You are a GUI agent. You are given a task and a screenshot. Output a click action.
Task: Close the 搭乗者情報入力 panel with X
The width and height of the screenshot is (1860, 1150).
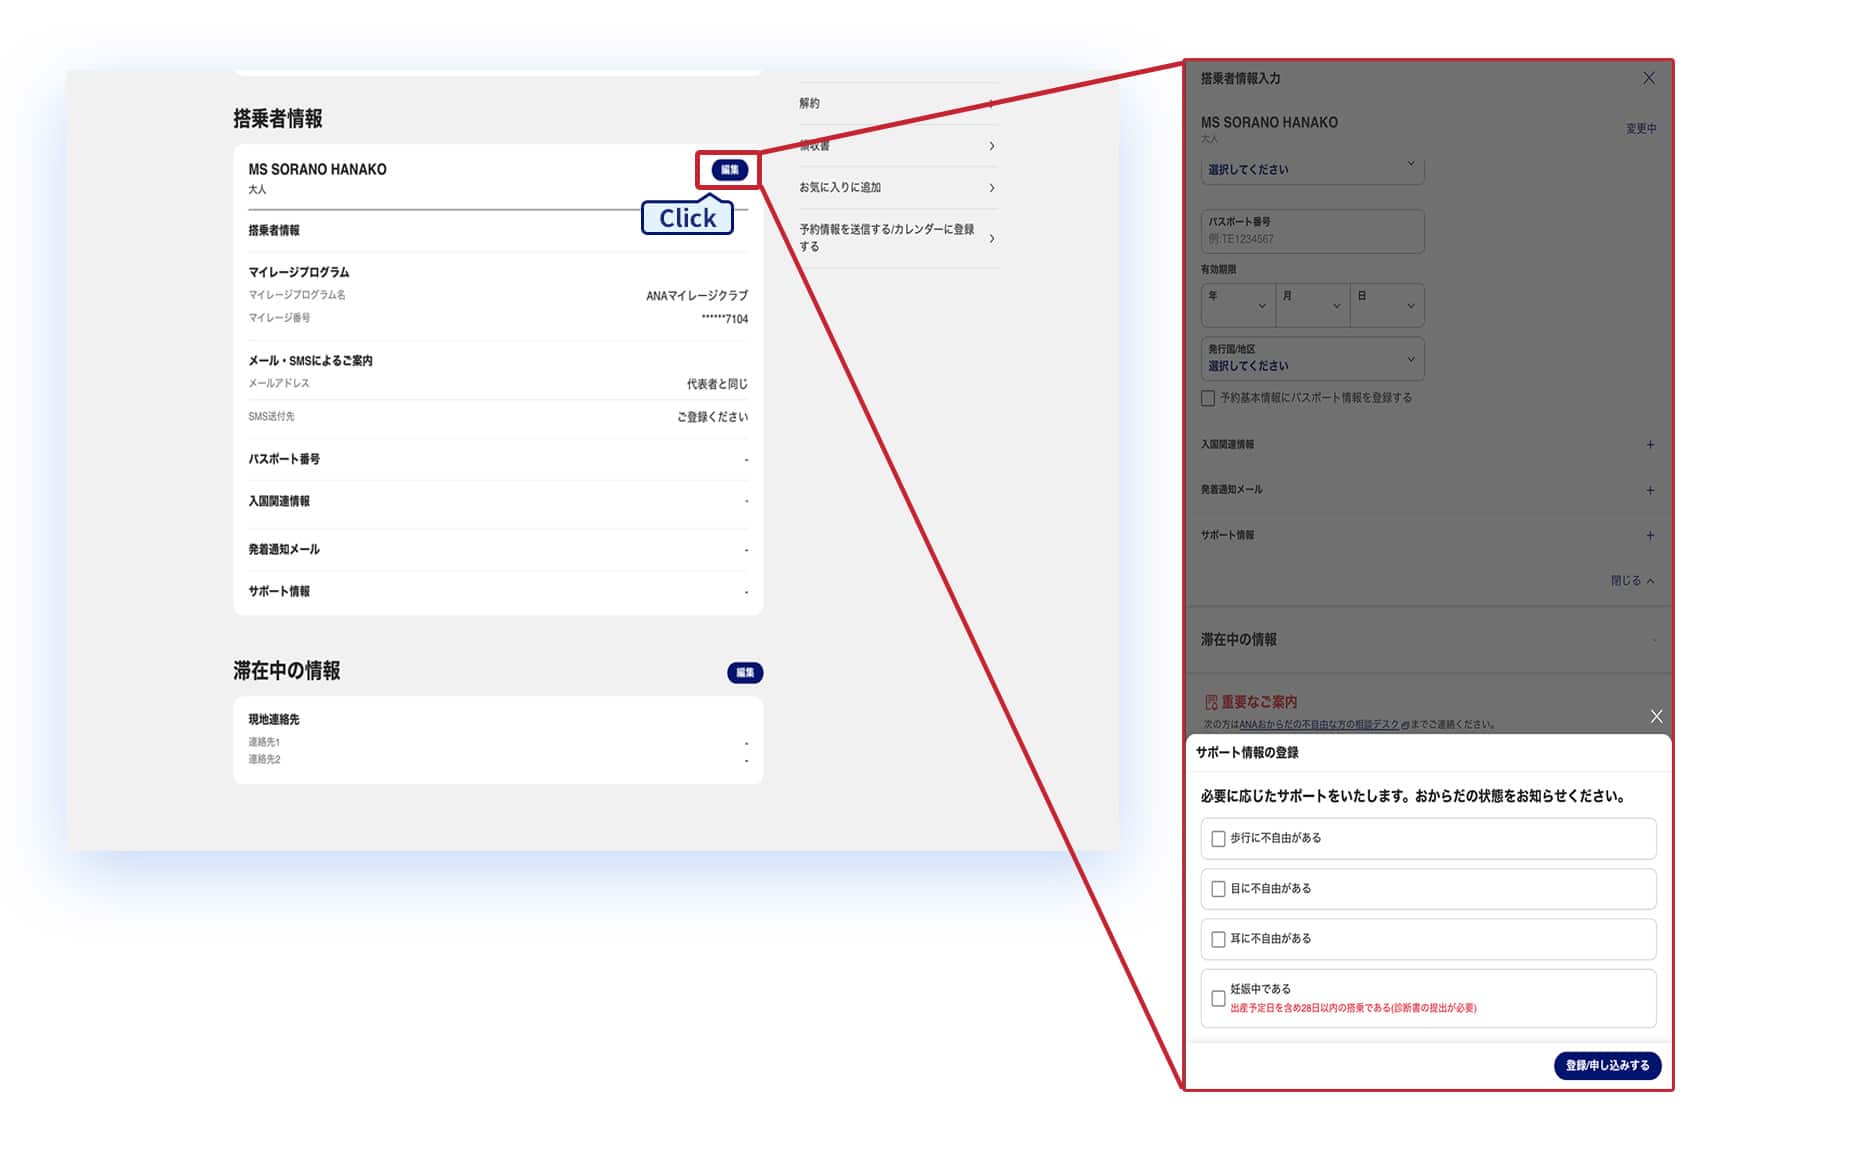1648,78
